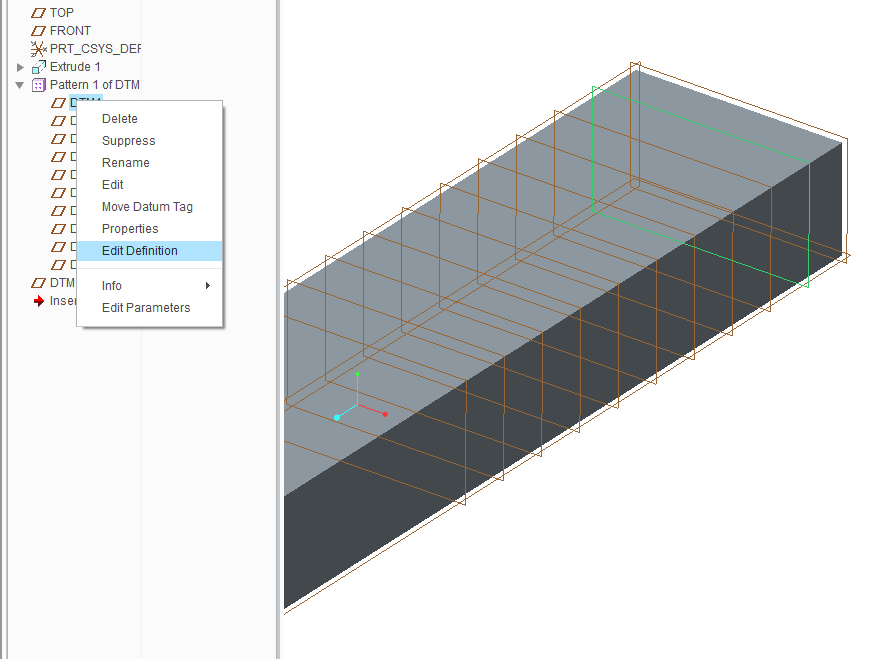Click the green highlighted datum plane outline
The image size is (885, 659).
tap(593, 150)
